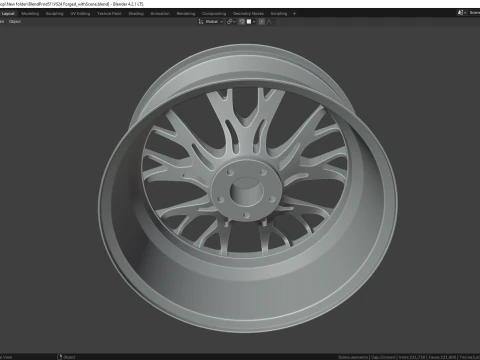Switch to the Shading workspace tab
The width and height of the screenshot is (480, 360).
136,14
